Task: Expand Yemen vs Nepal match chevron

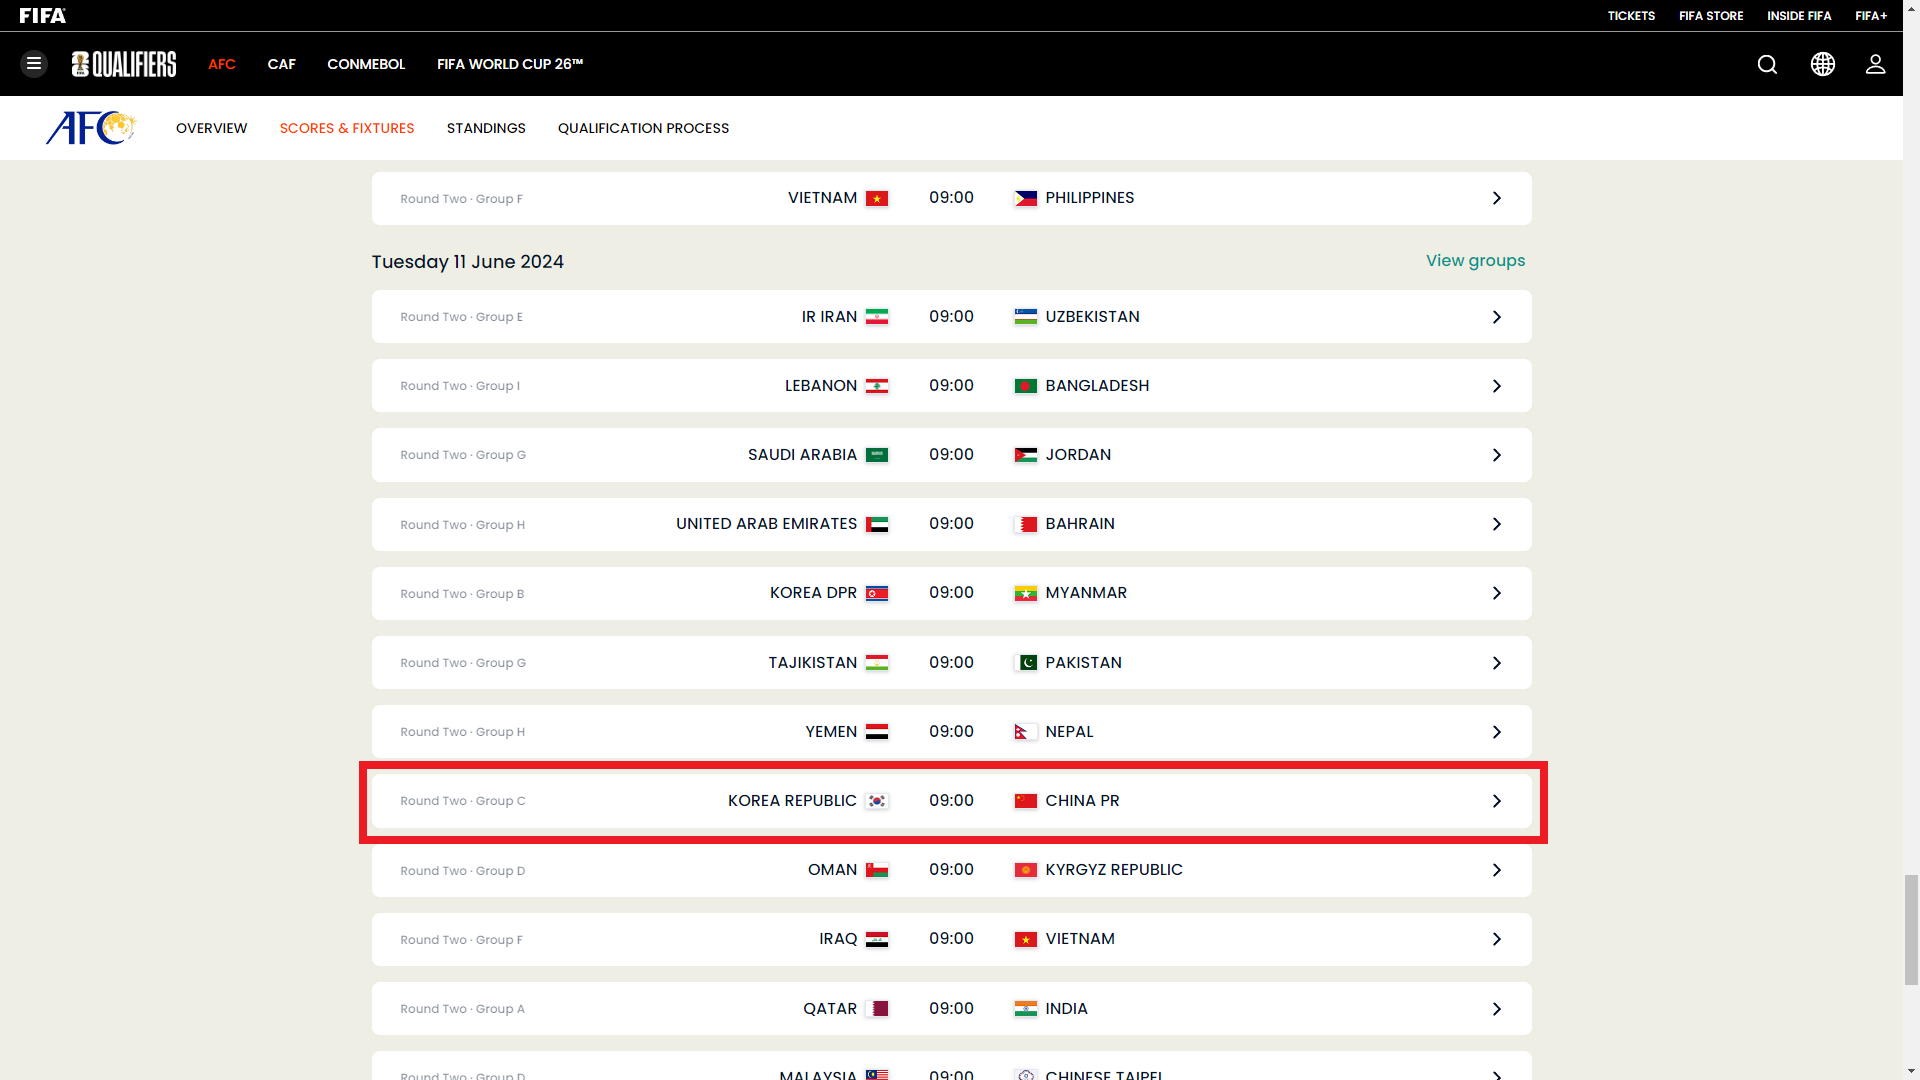Action: coord(1496,732)
